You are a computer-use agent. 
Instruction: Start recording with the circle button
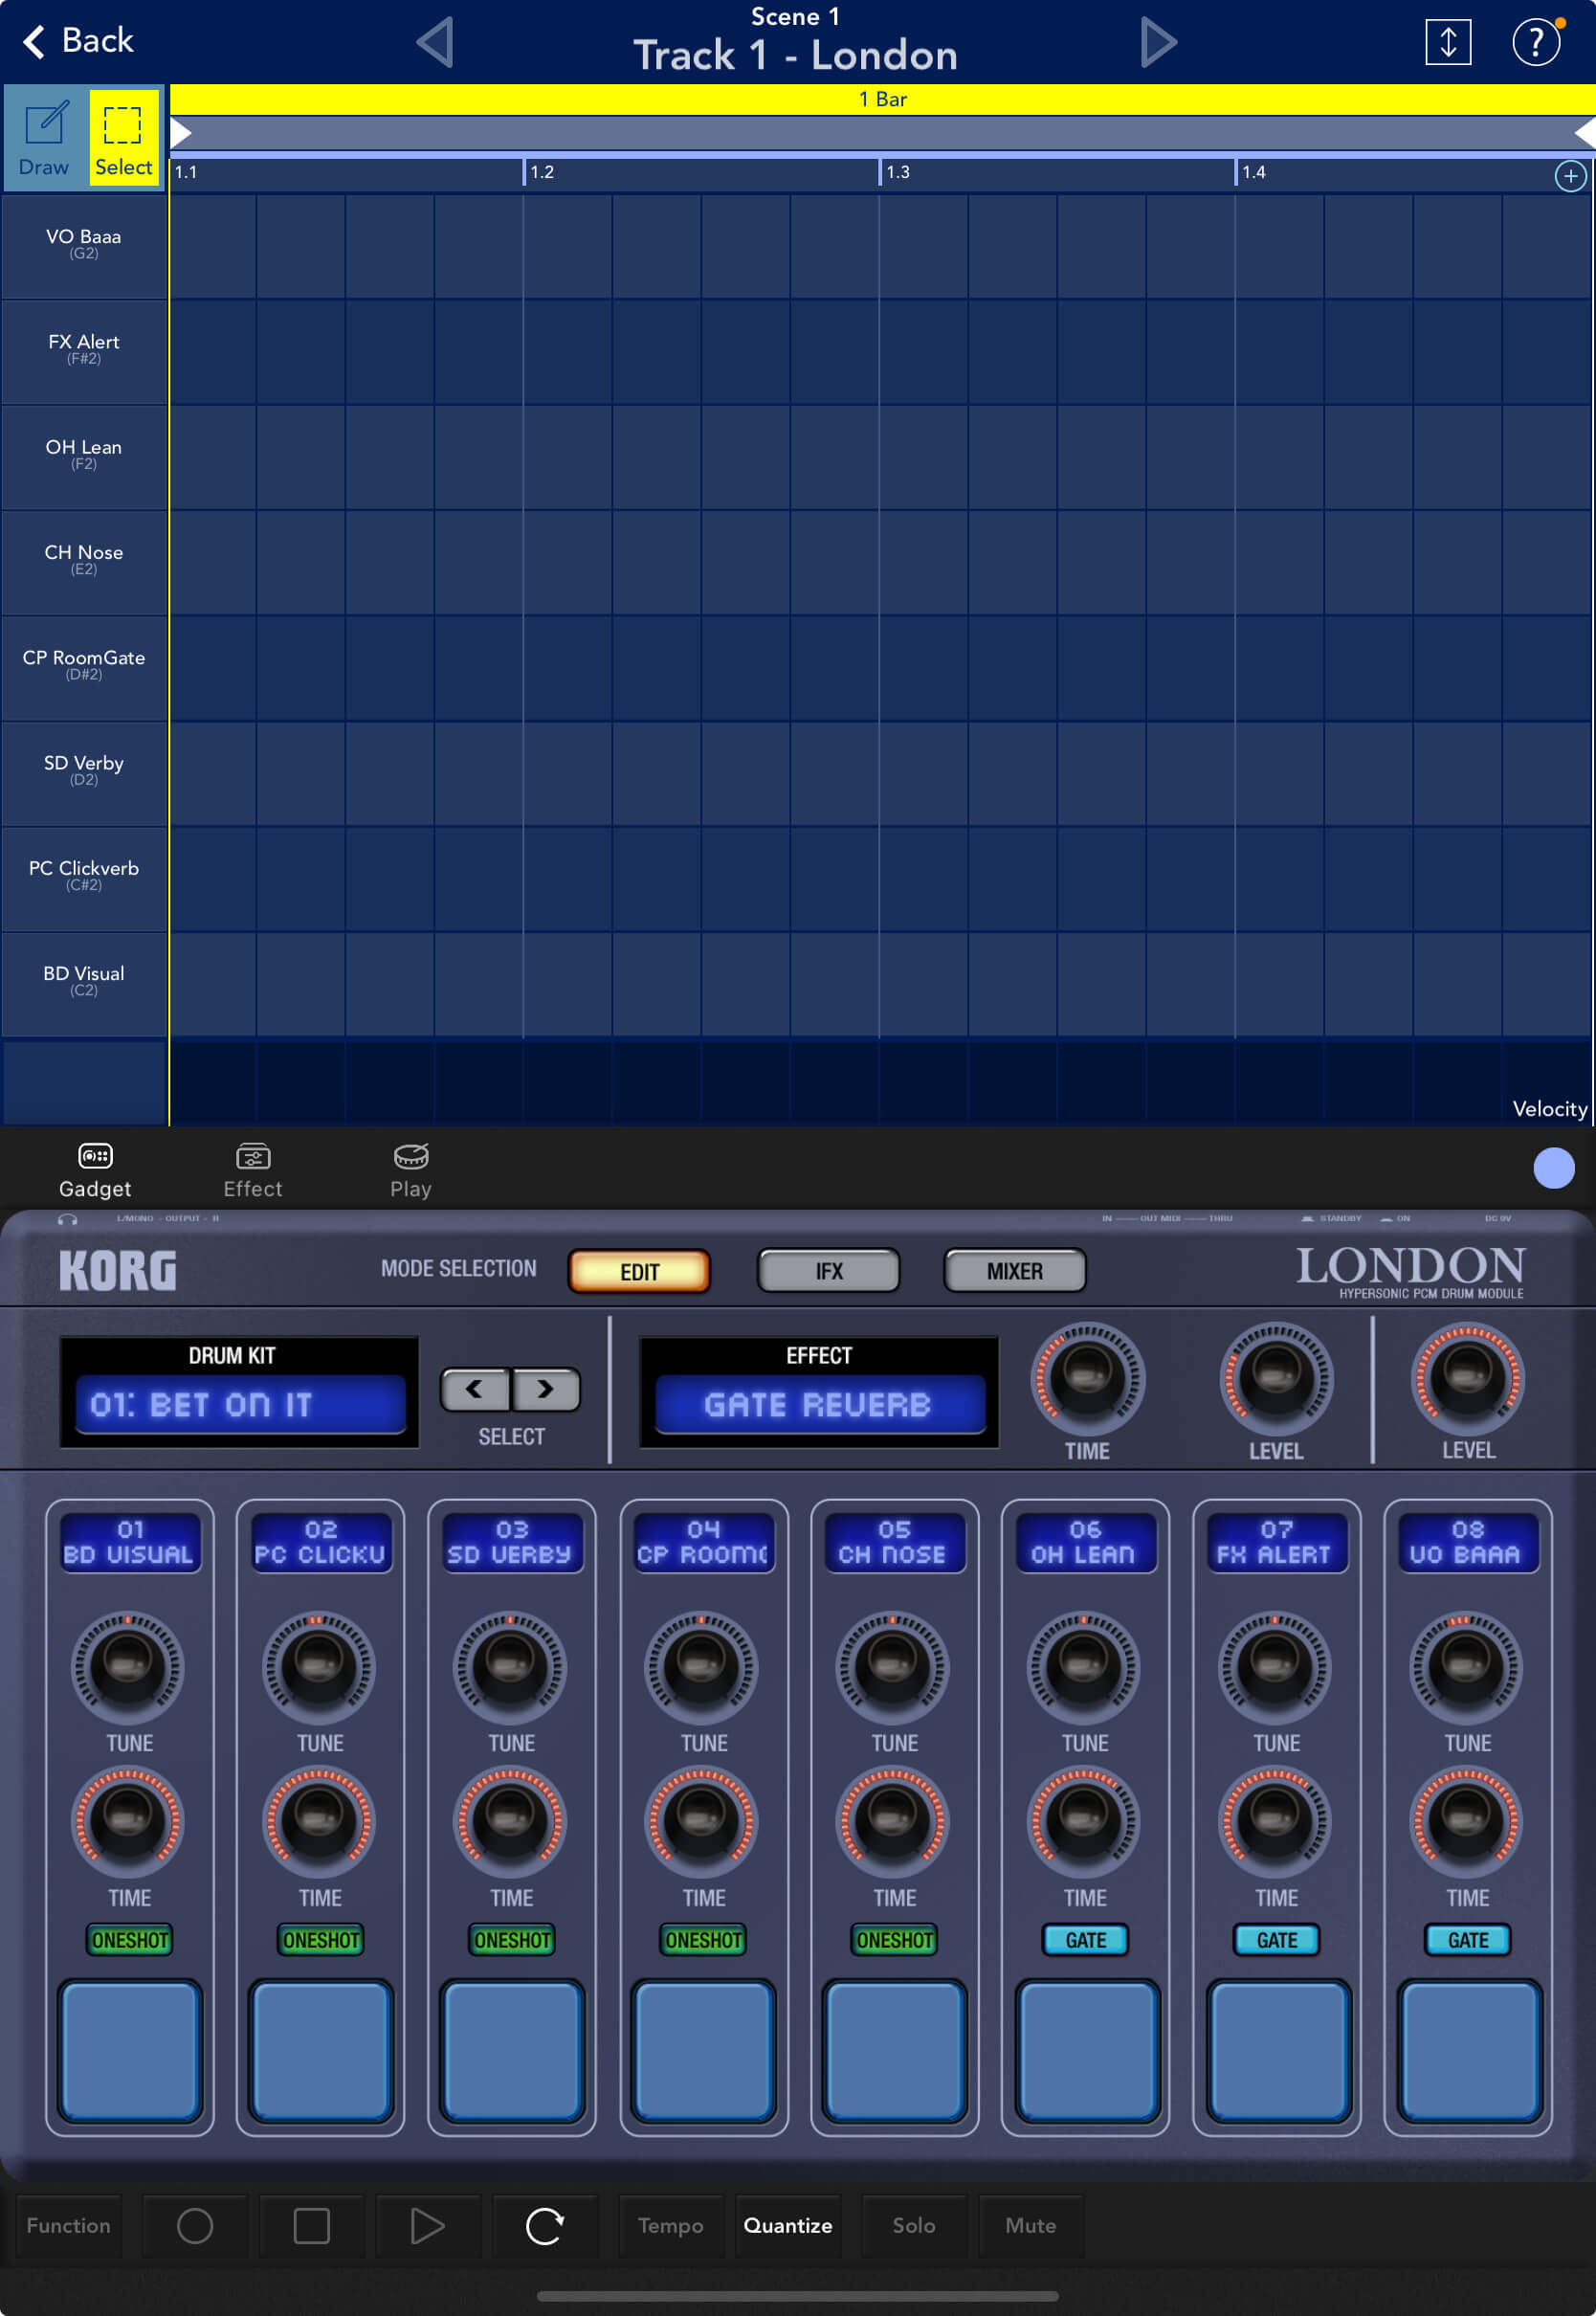coord(195,2225)
